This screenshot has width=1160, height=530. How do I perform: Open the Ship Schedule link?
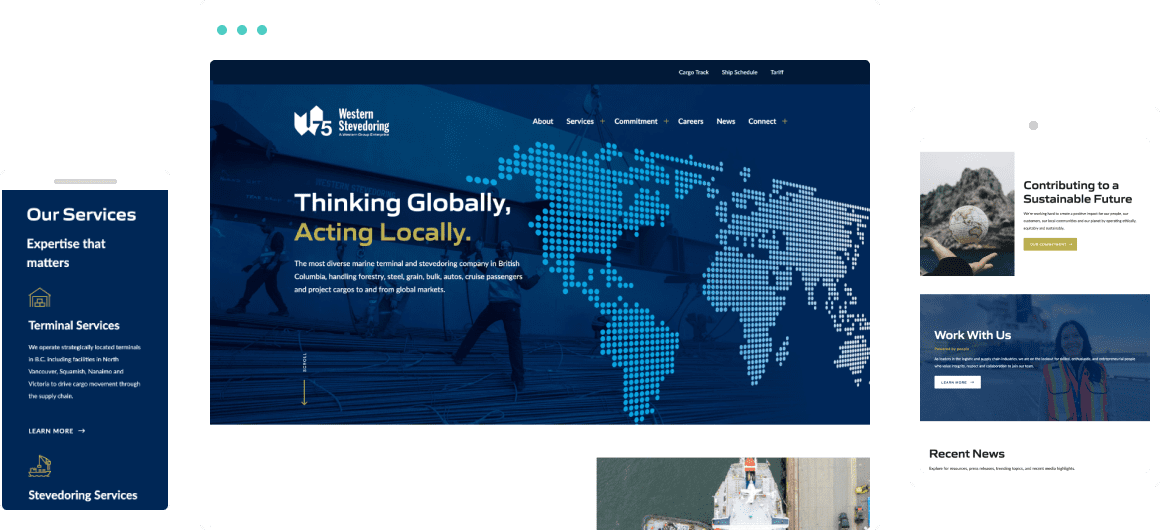pyautogui.click(x=739, y=72)
